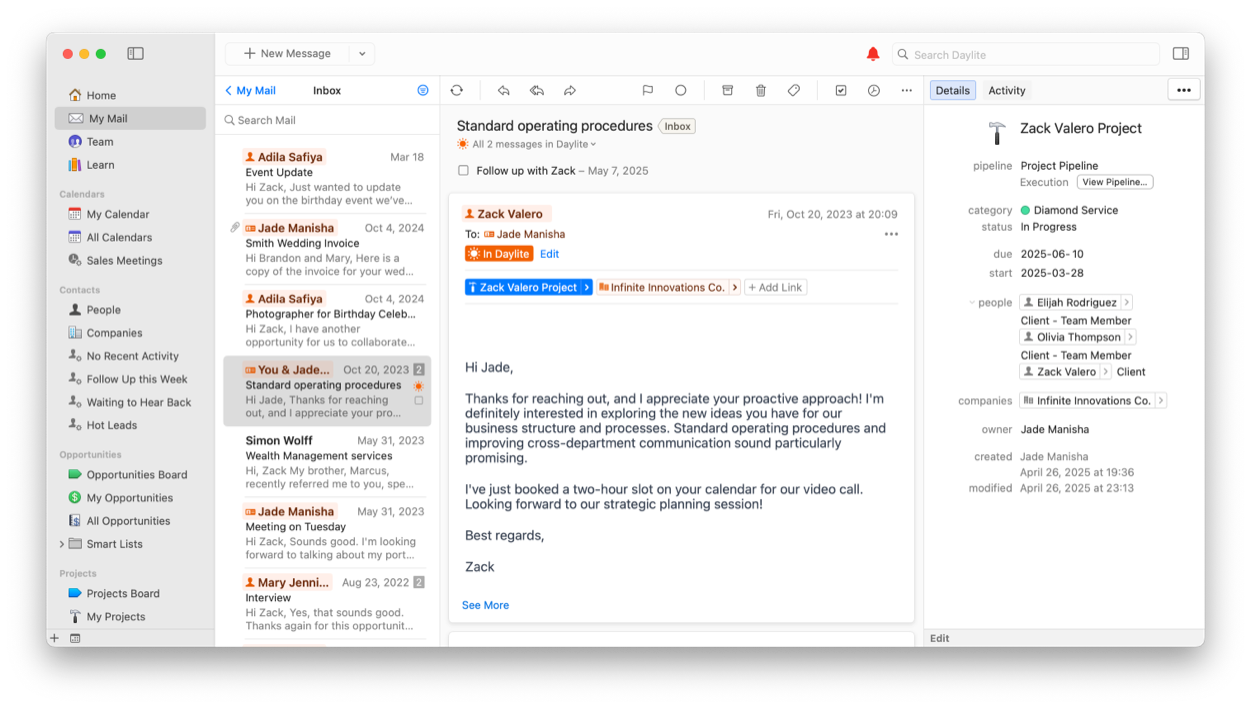The image size is (1251, 709).
Task: Click the reply arrow icon
Action: click(504, 90)
